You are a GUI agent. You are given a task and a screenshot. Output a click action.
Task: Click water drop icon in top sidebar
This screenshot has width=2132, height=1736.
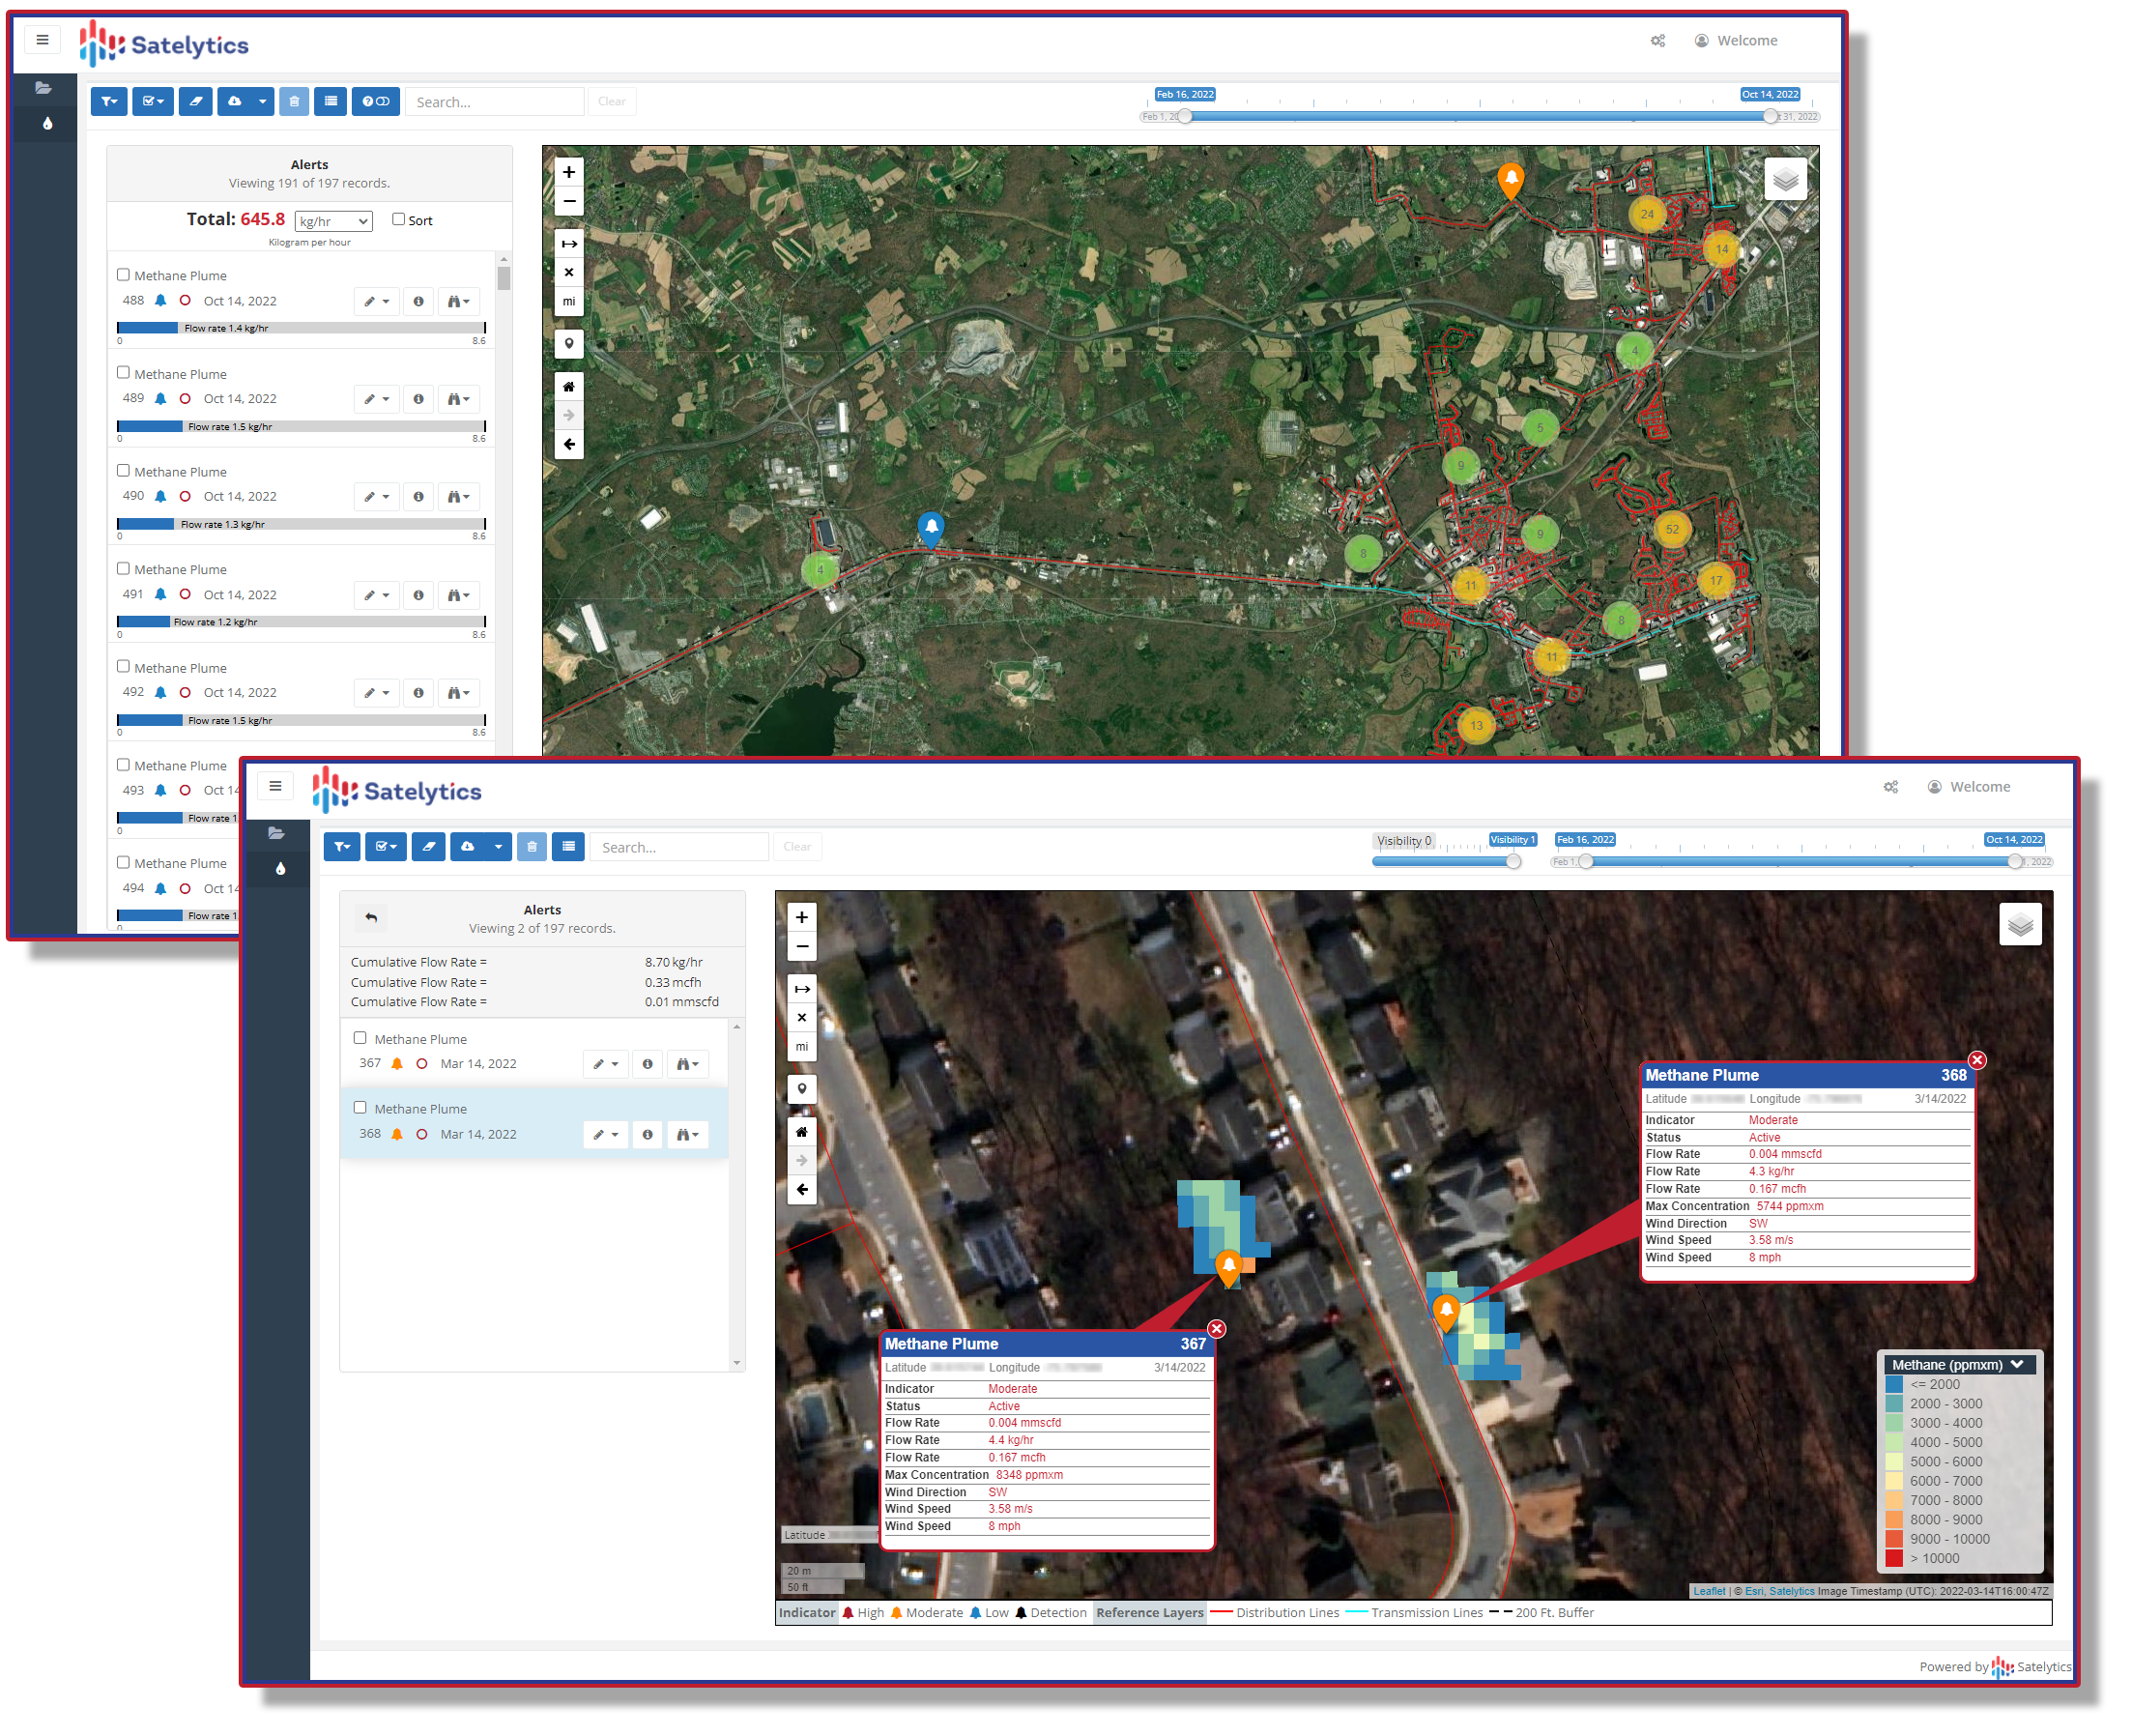47,124
